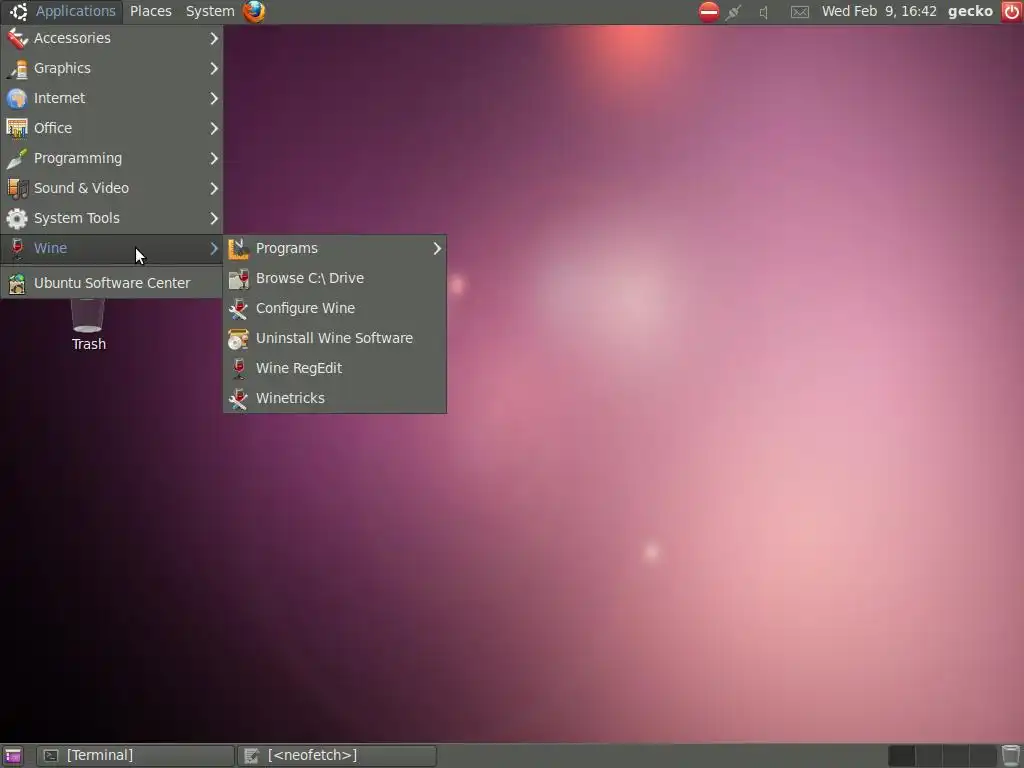Click the volume speaker icon
Screen dimensions: 1024x768
763,12
